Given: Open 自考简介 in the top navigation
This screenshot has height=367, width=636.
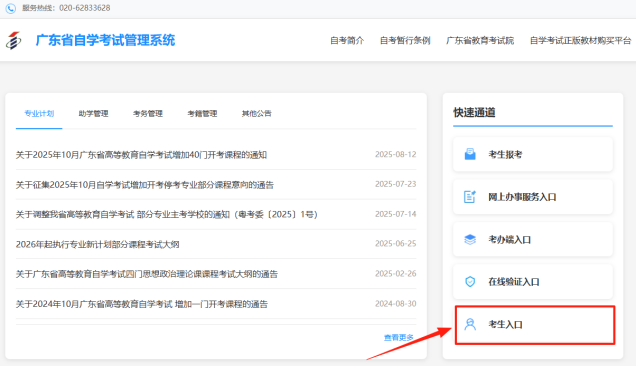Looking at the screenshot, I should pos(347,41).
